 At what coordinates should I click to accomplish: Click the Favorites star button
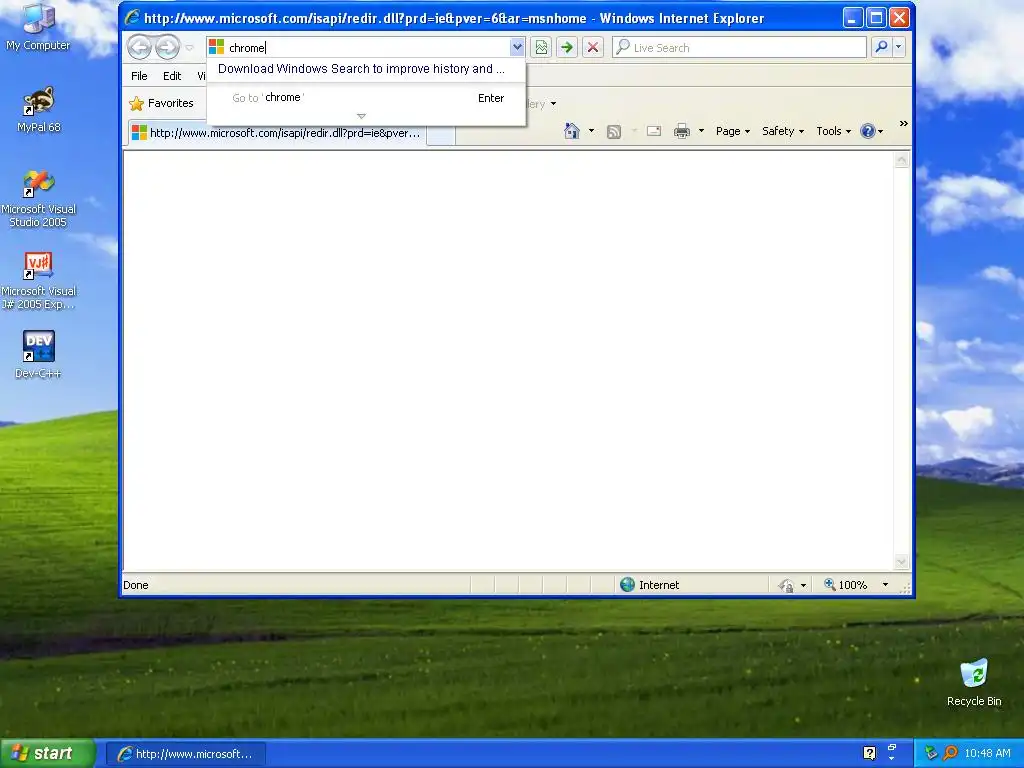tap(161, 103)
